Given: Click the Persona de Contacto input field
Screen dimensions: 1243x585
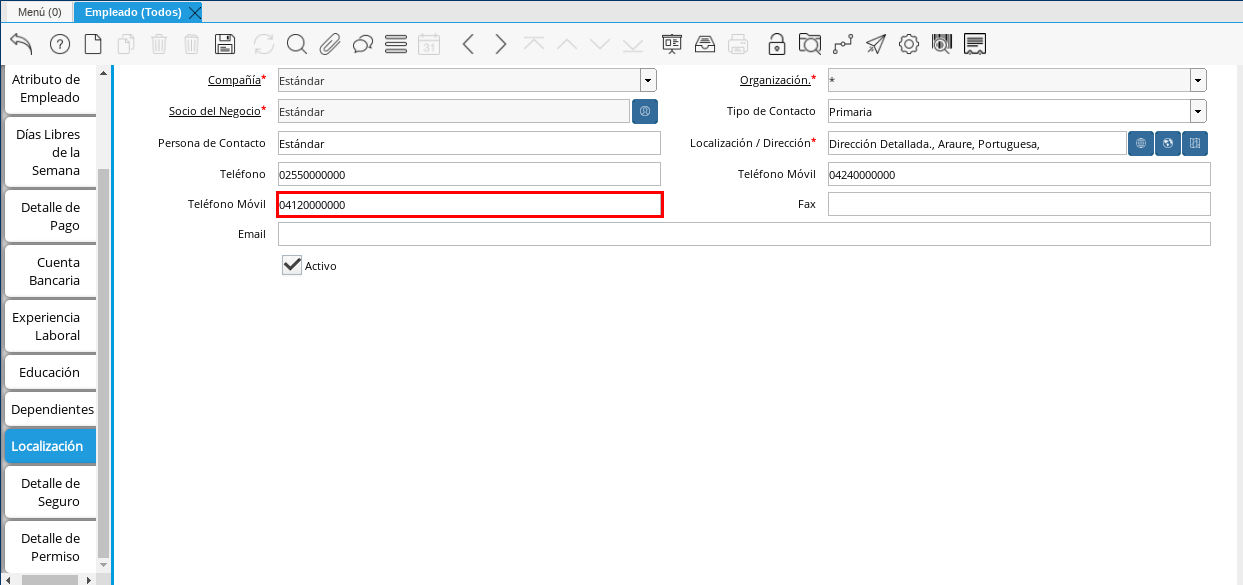Looking at the screenshot, I should coord(469,143).
